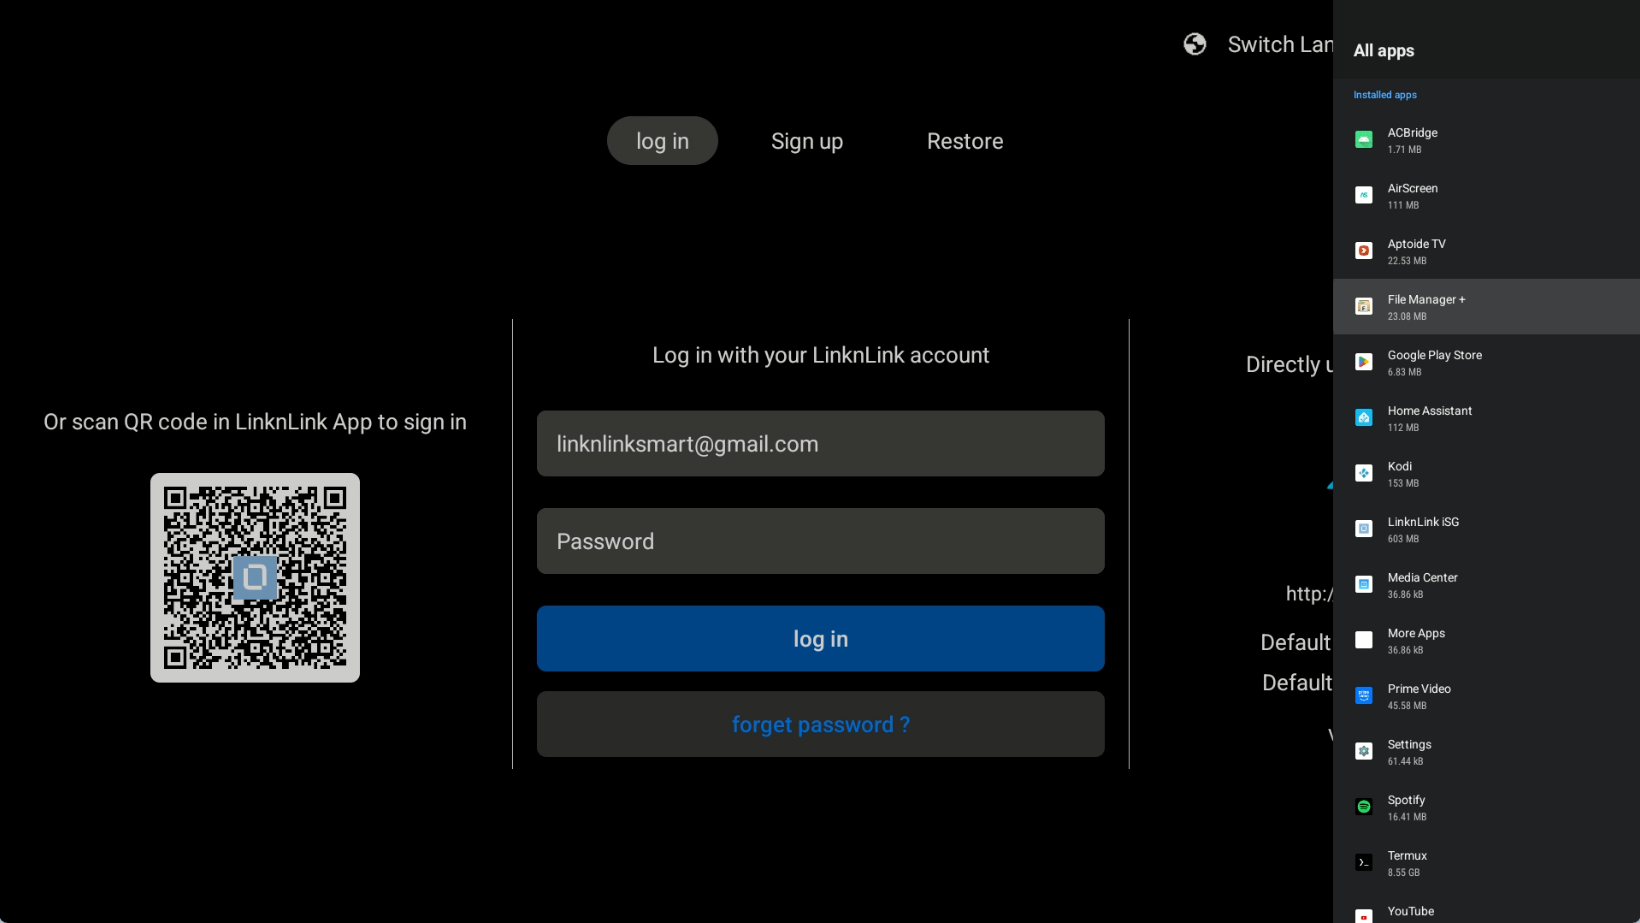This screenshot has height=923, width=1640.
Task: Open the AirScreen app icon
Action: [1363, 196]
